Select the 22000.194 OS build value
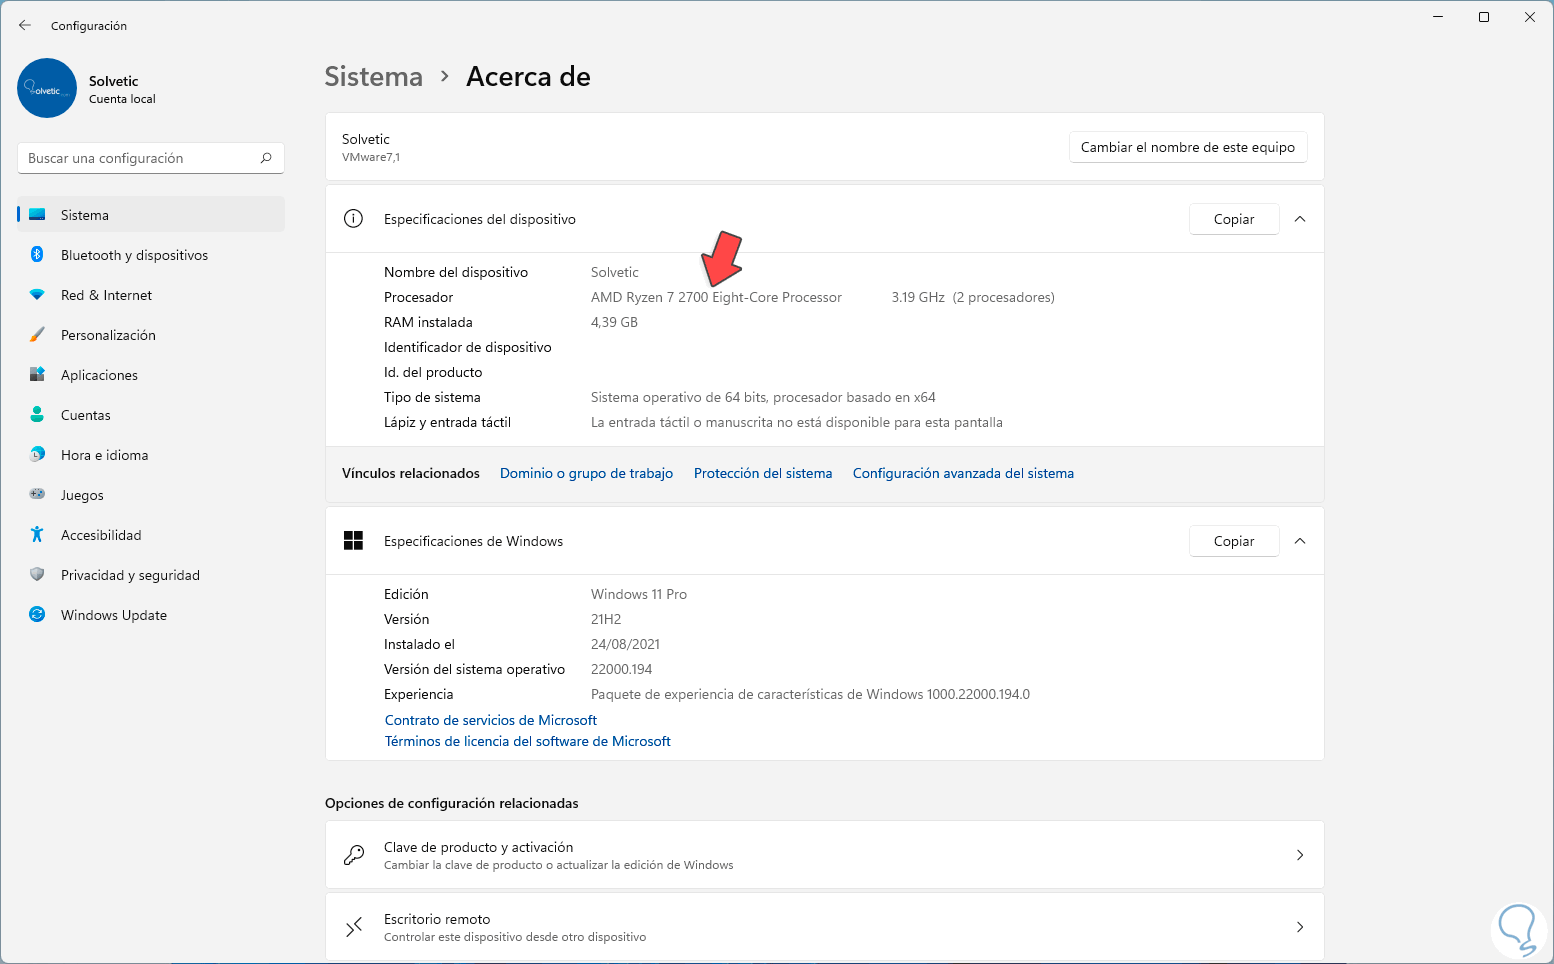 click(x=622, y=669)
